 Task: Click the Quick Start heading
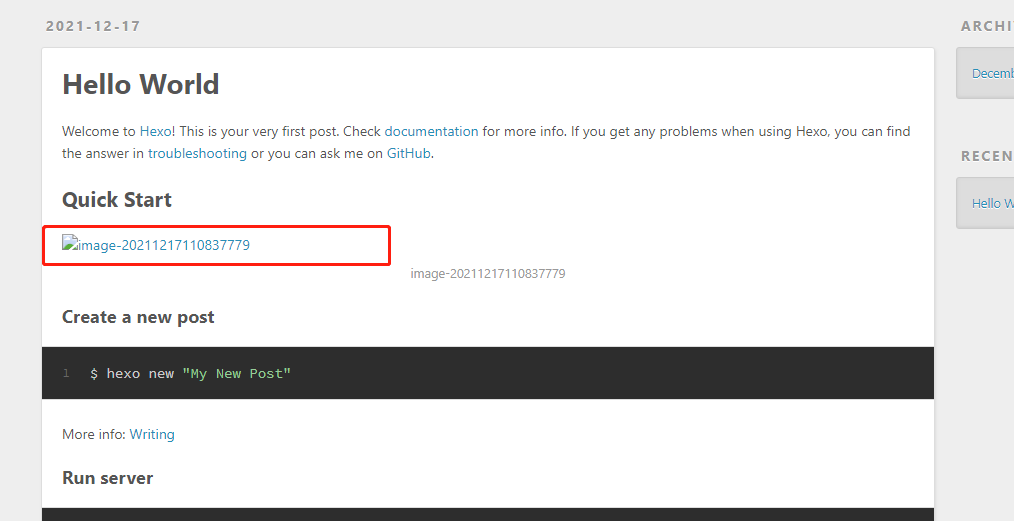pos(117,200)
